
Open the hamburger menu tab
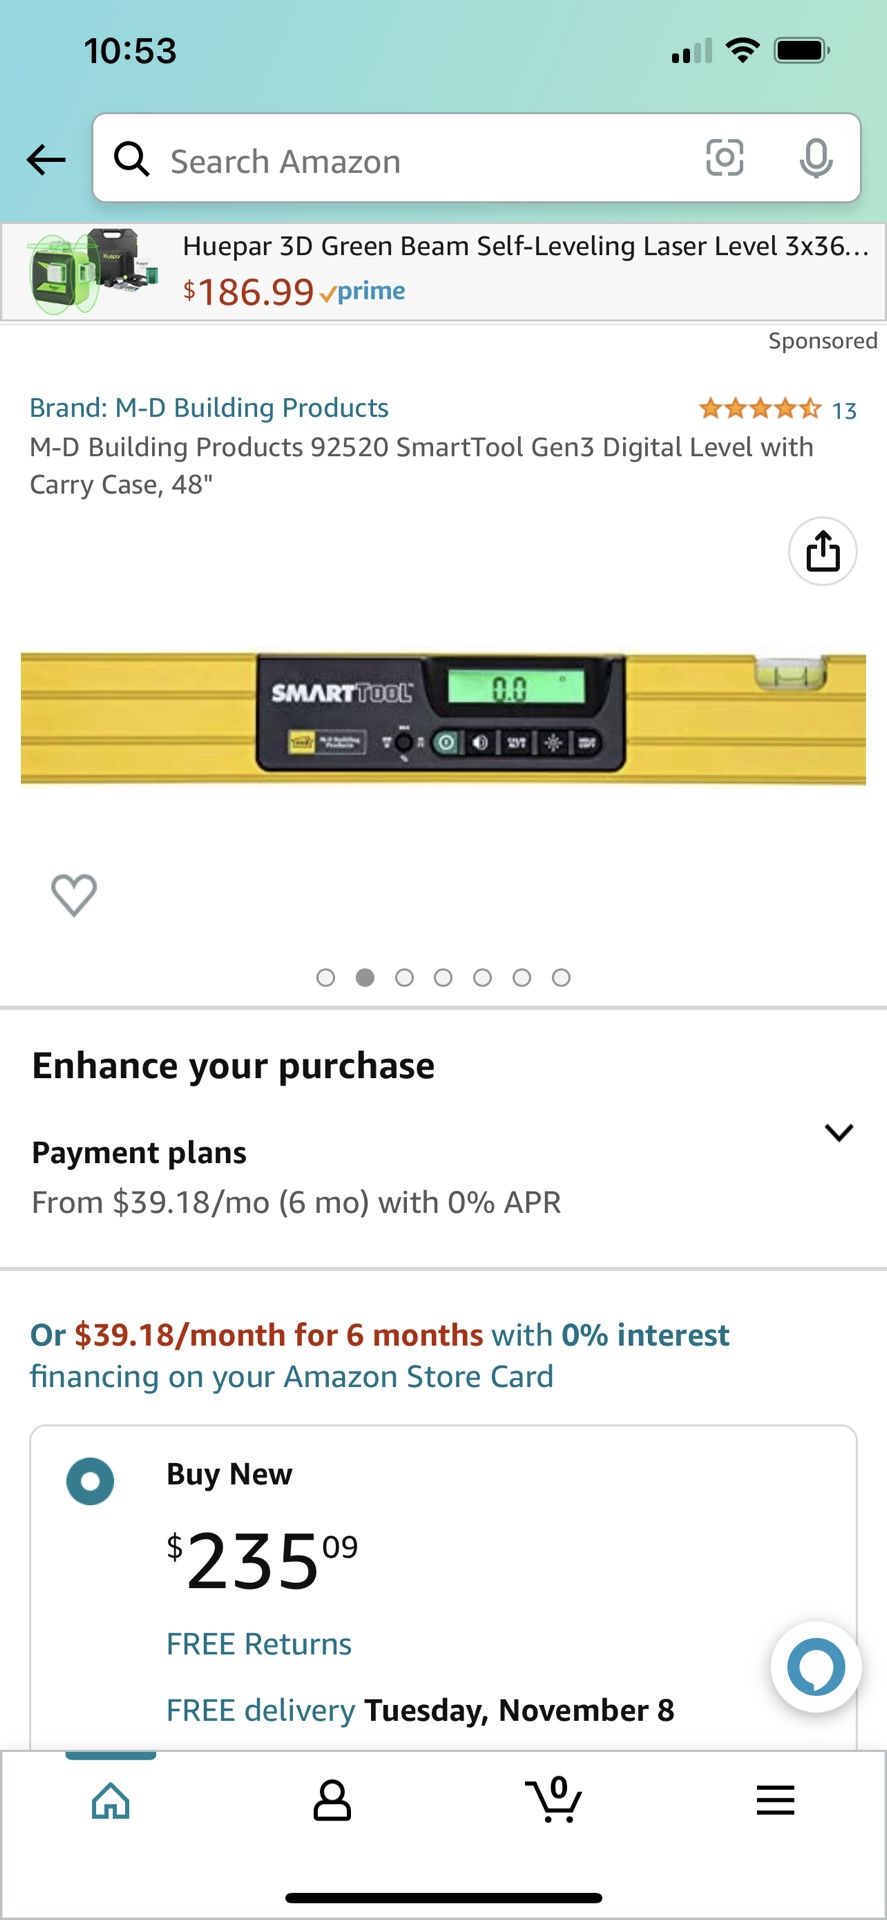pos(775,1800)
